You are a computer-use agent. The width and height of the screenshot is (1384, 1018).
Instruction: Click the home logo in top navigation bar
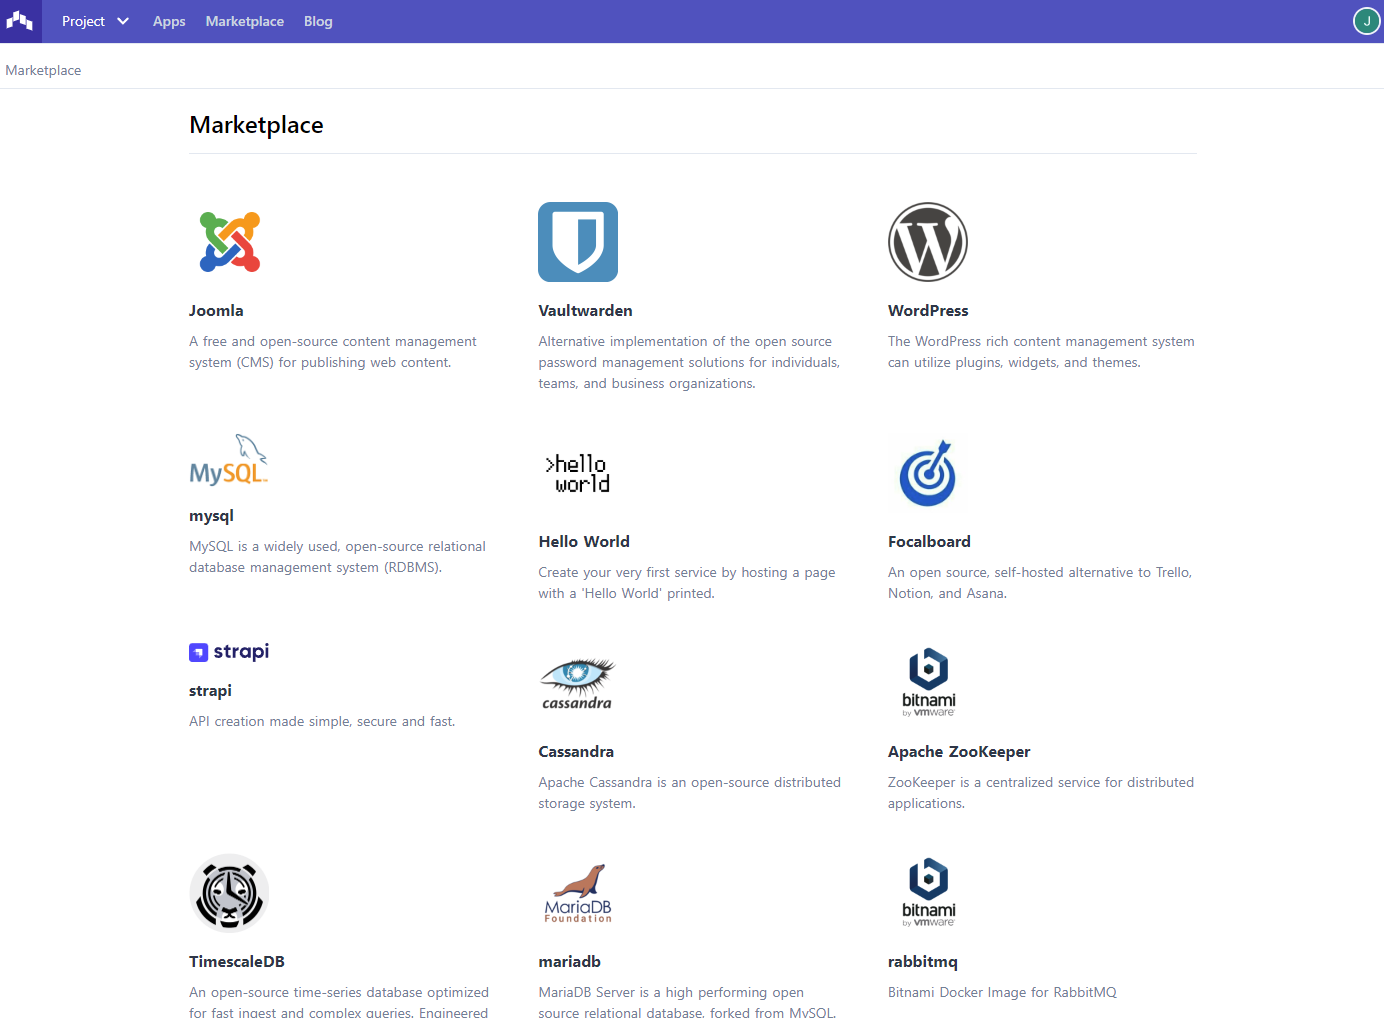coord(20,21)
